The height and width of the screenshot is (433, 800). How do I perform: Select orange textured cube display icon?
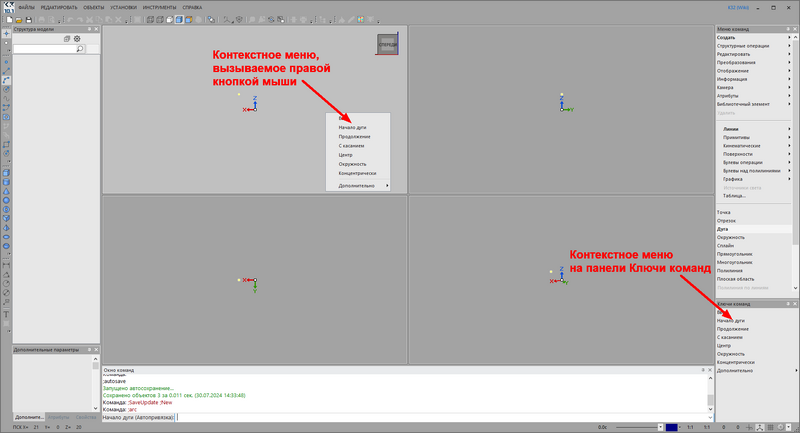189,20
